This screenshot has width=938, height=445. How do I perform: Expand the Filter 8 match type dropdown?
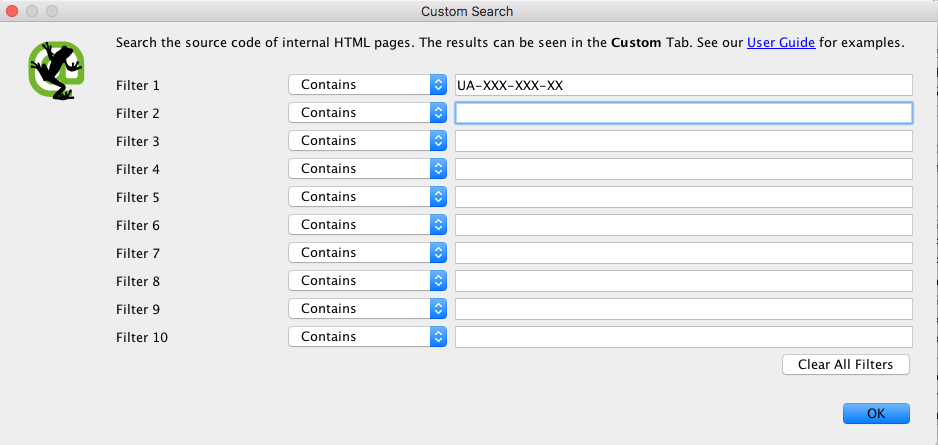point(367,281)
